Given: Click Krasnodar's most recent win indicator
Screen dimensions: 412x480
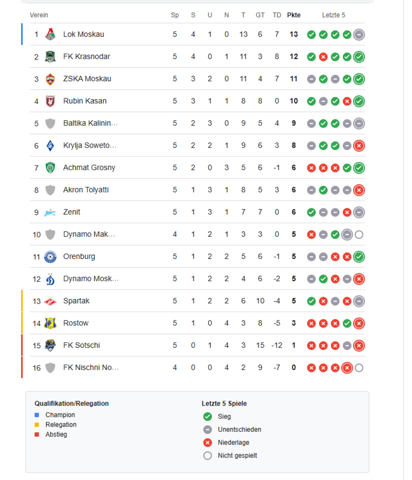Looking at the screenshot, I should click(x=359, y=57).
